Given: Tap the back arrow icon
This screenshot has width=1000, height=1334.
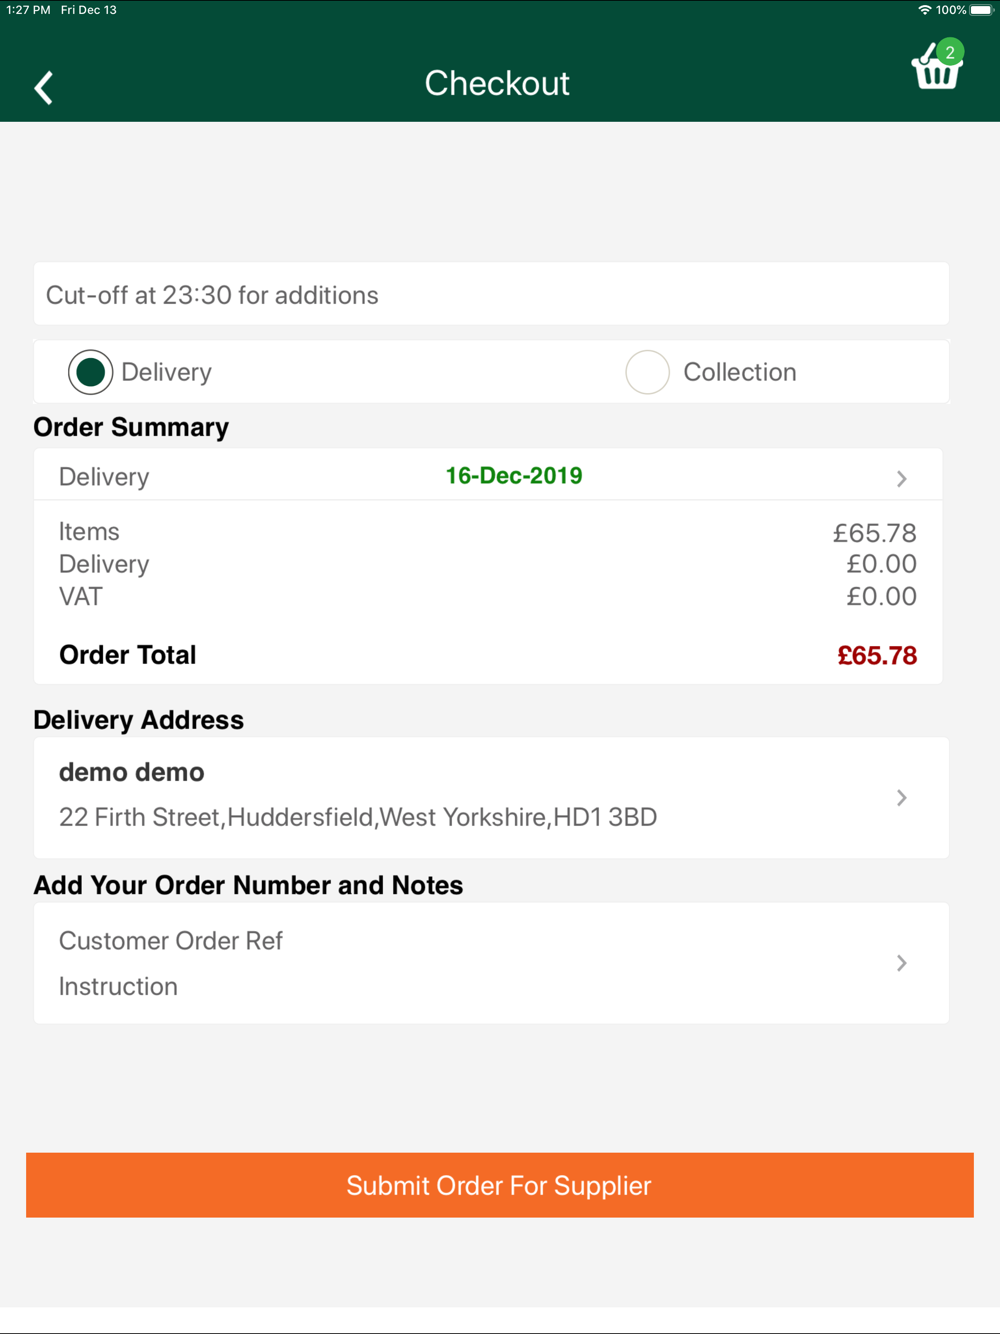Looking at the screenshot, I should click(43, 87).
